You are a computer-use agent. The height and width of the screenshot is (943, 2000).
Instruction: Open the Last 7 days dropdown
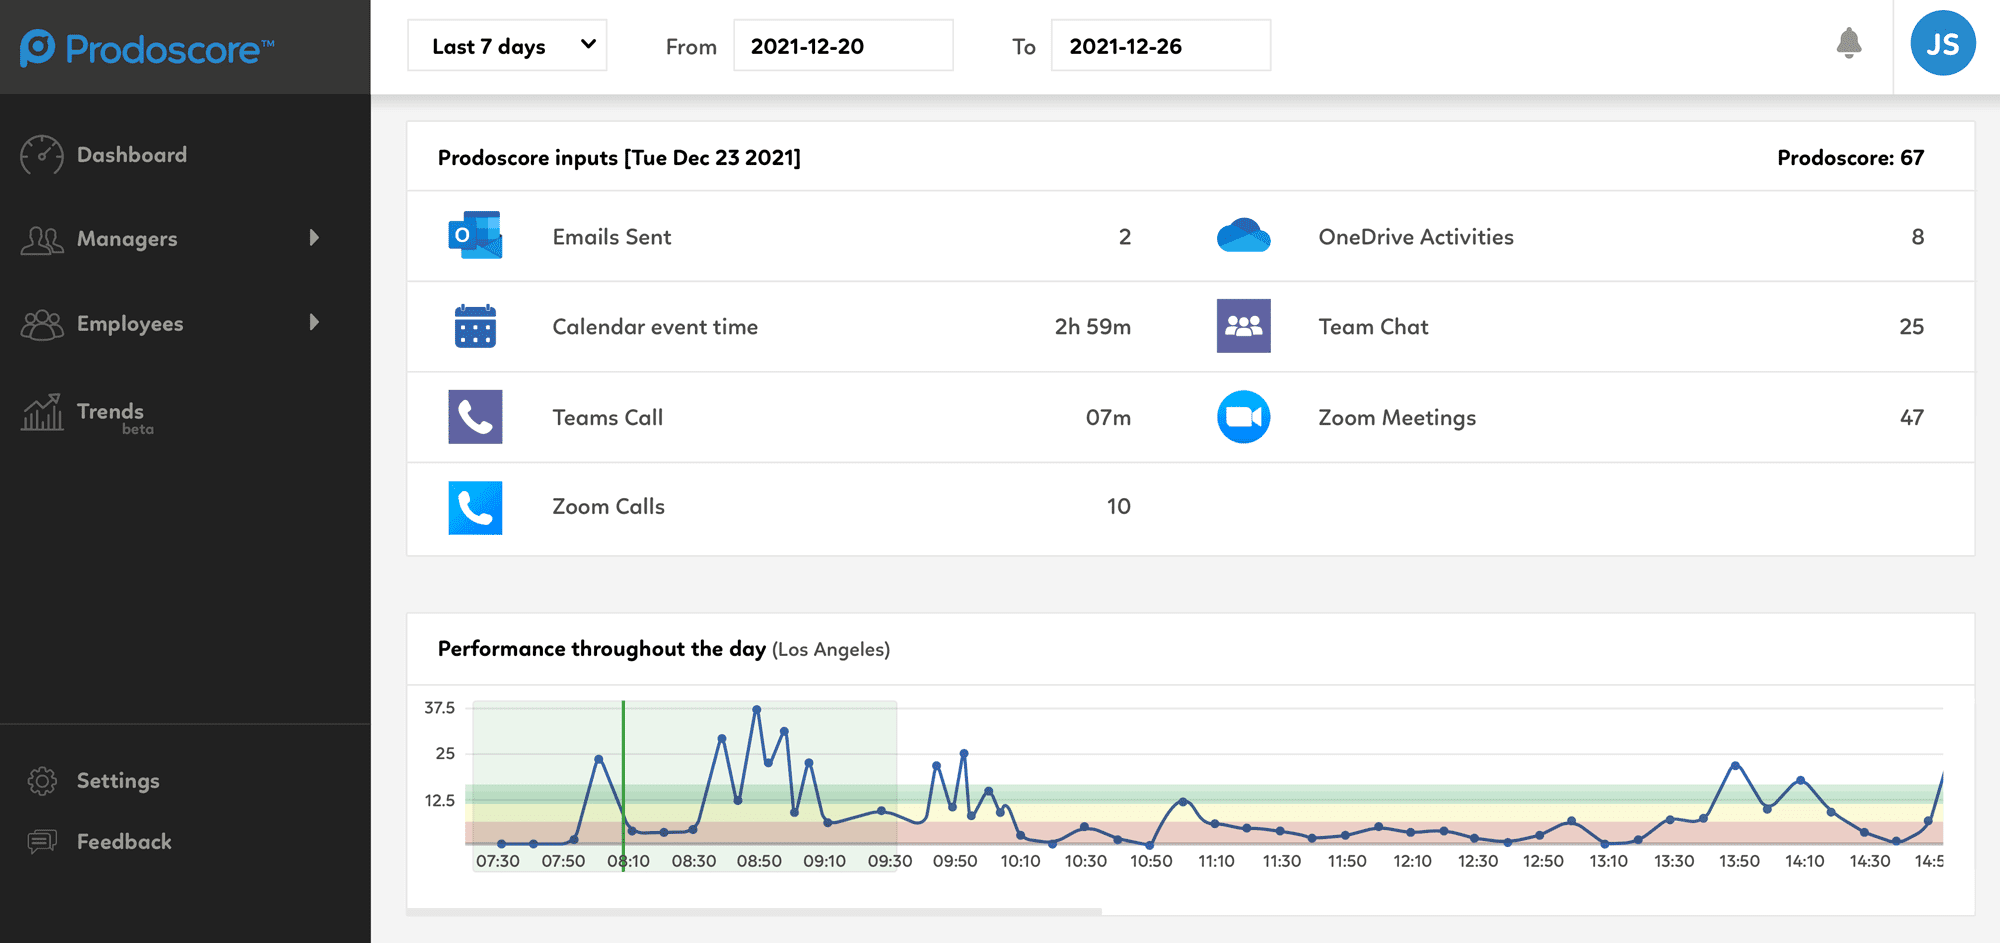[x=507, y=46]
